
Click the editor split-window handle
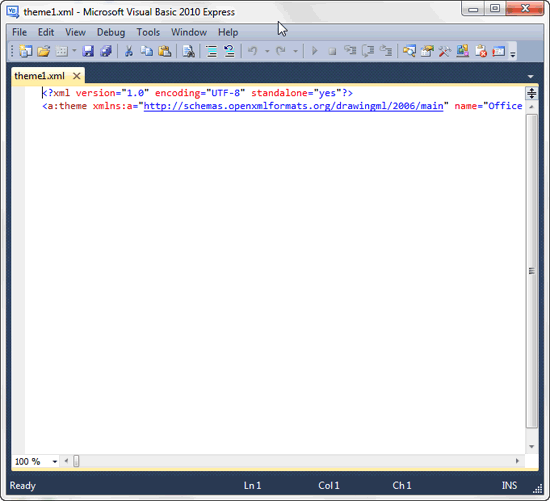(531, 93)
